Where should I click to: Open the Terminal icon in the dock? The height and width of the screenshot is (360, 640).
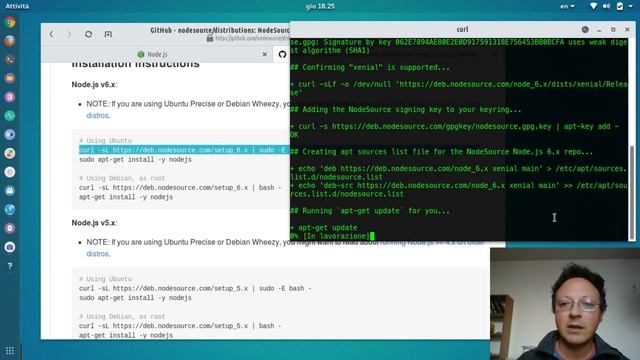coord(10,60)
